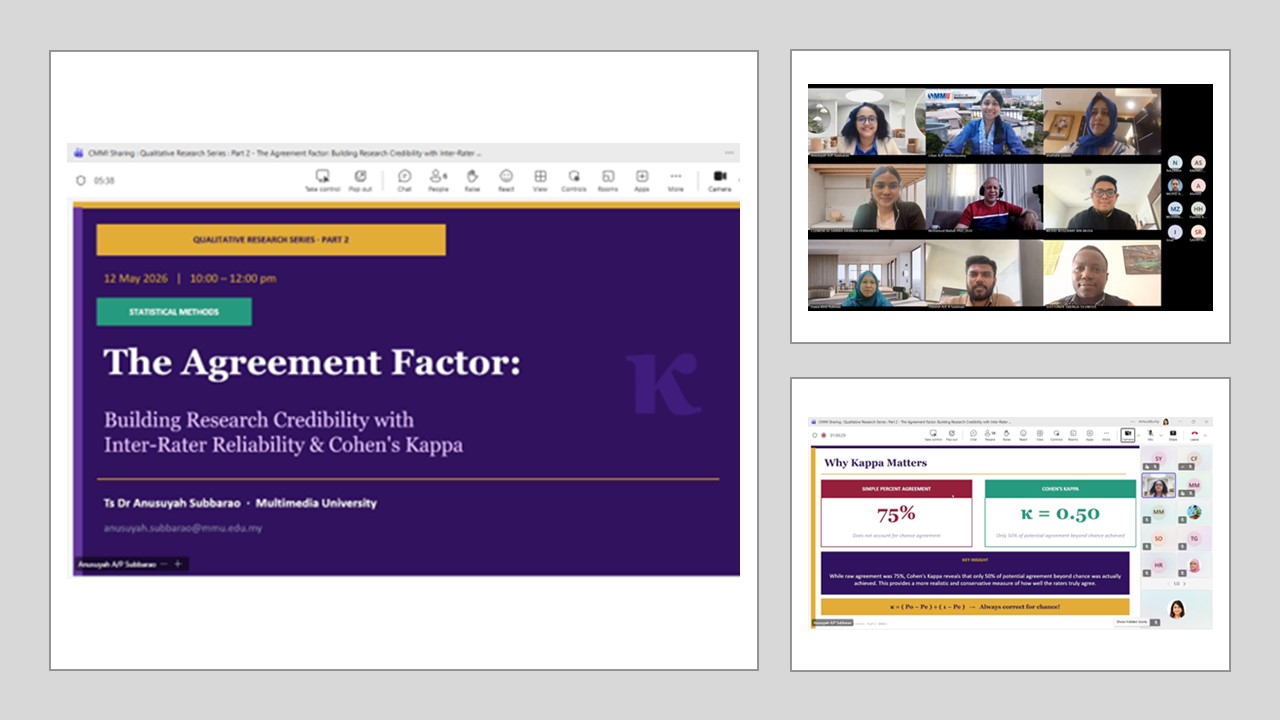
Task: Open Apps in the large left meeting window
Action: coord(642,180)
